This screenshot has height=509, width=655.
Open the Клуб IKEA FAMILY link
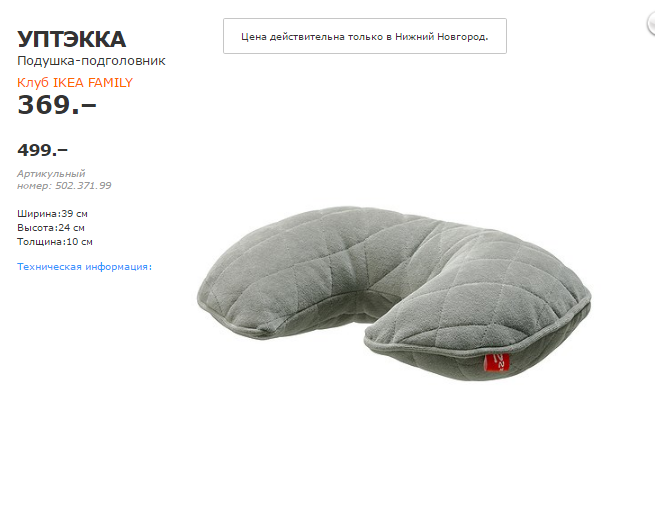click(x=75, y=82)
